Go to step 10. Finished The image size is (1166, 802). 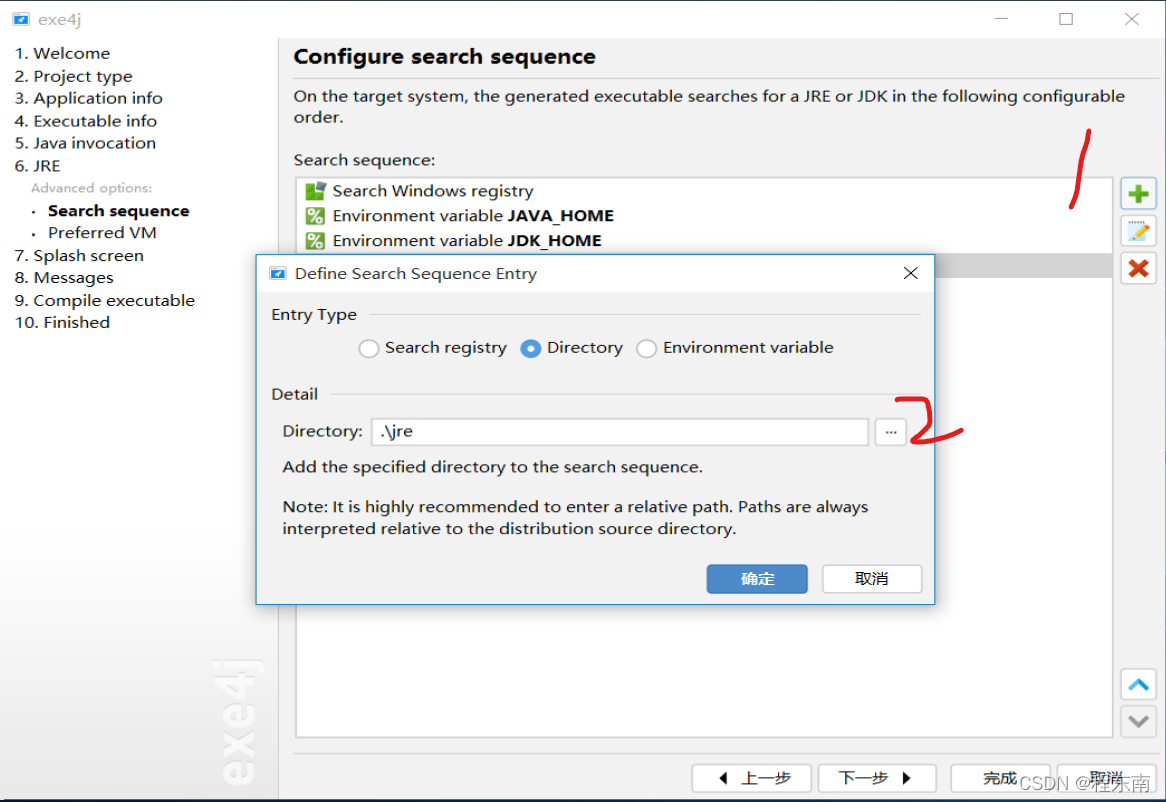(62, 323)
